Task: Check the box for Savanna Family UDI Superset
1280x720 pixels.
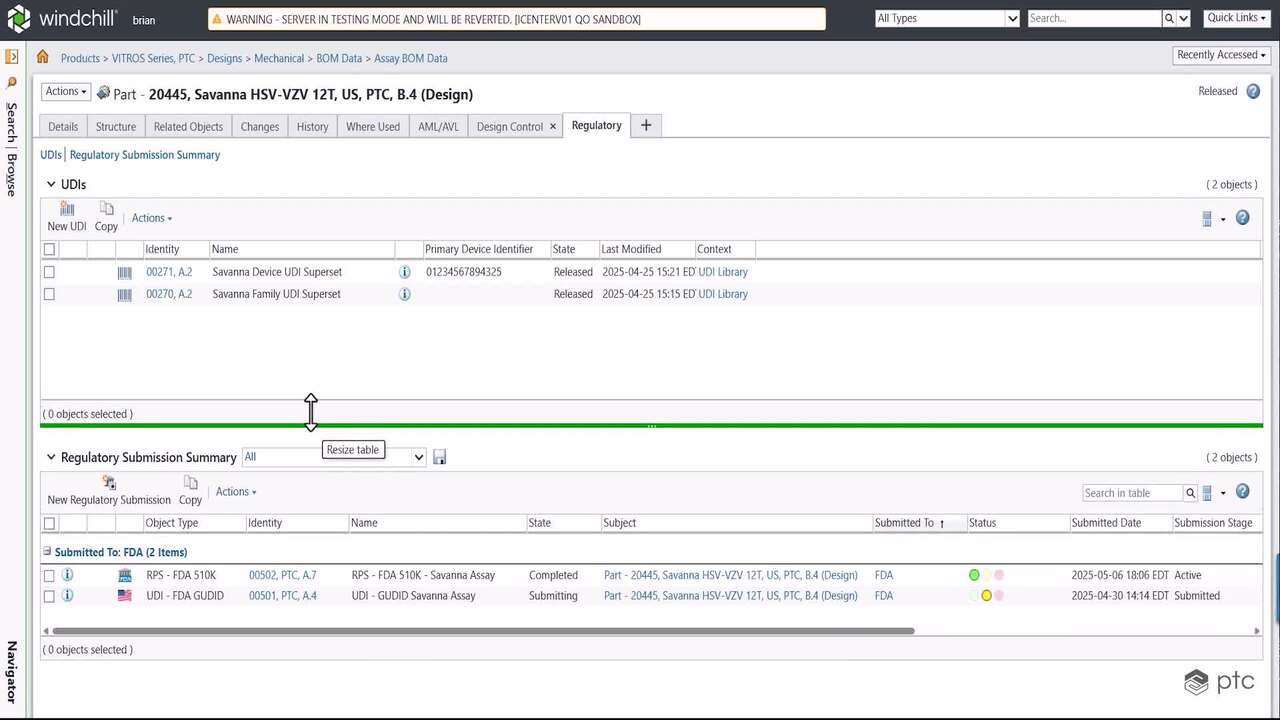Action: tap(49, 294)
